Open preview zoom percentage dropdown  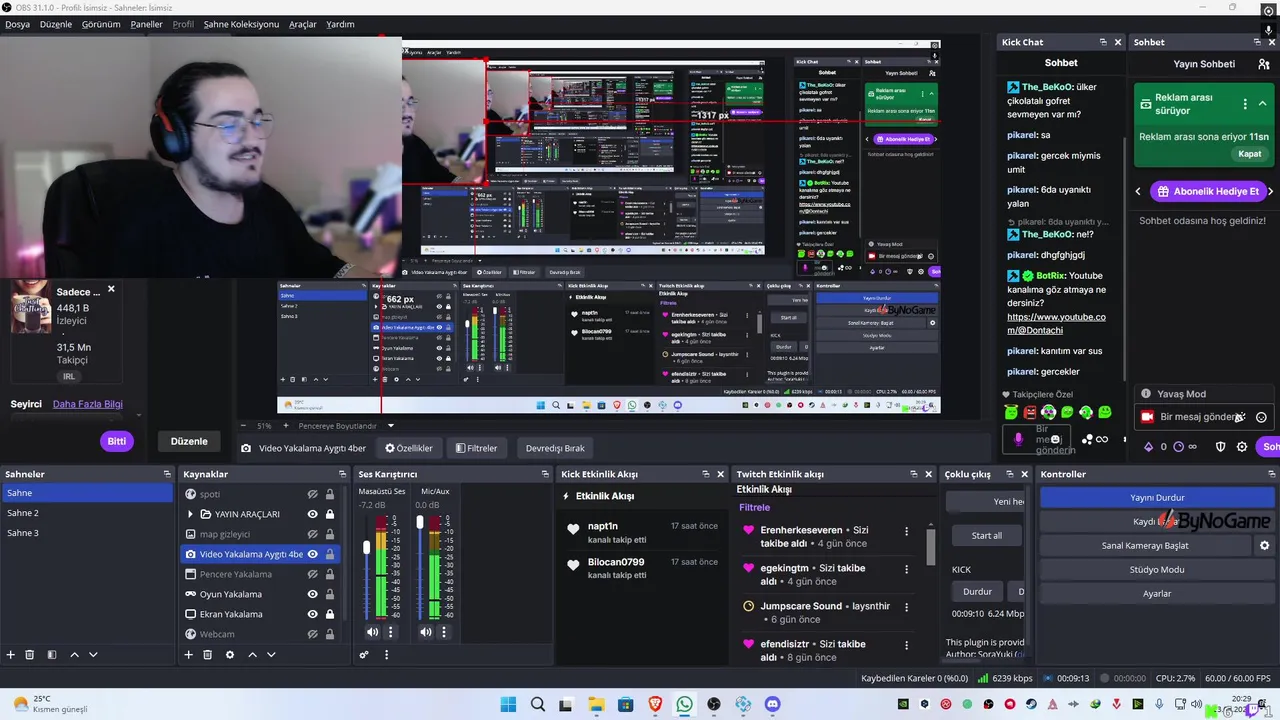coord(264,426)
